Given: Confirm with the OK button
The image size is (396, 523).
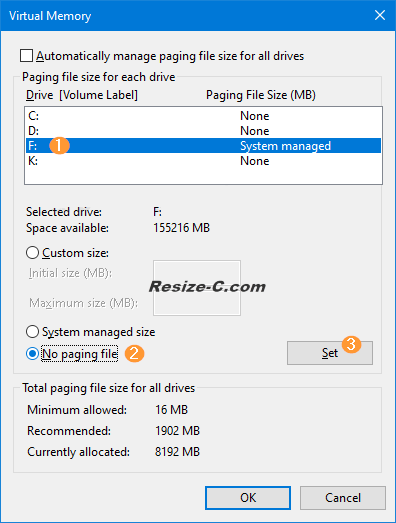Looking at the screenshot, I should 248,498.
